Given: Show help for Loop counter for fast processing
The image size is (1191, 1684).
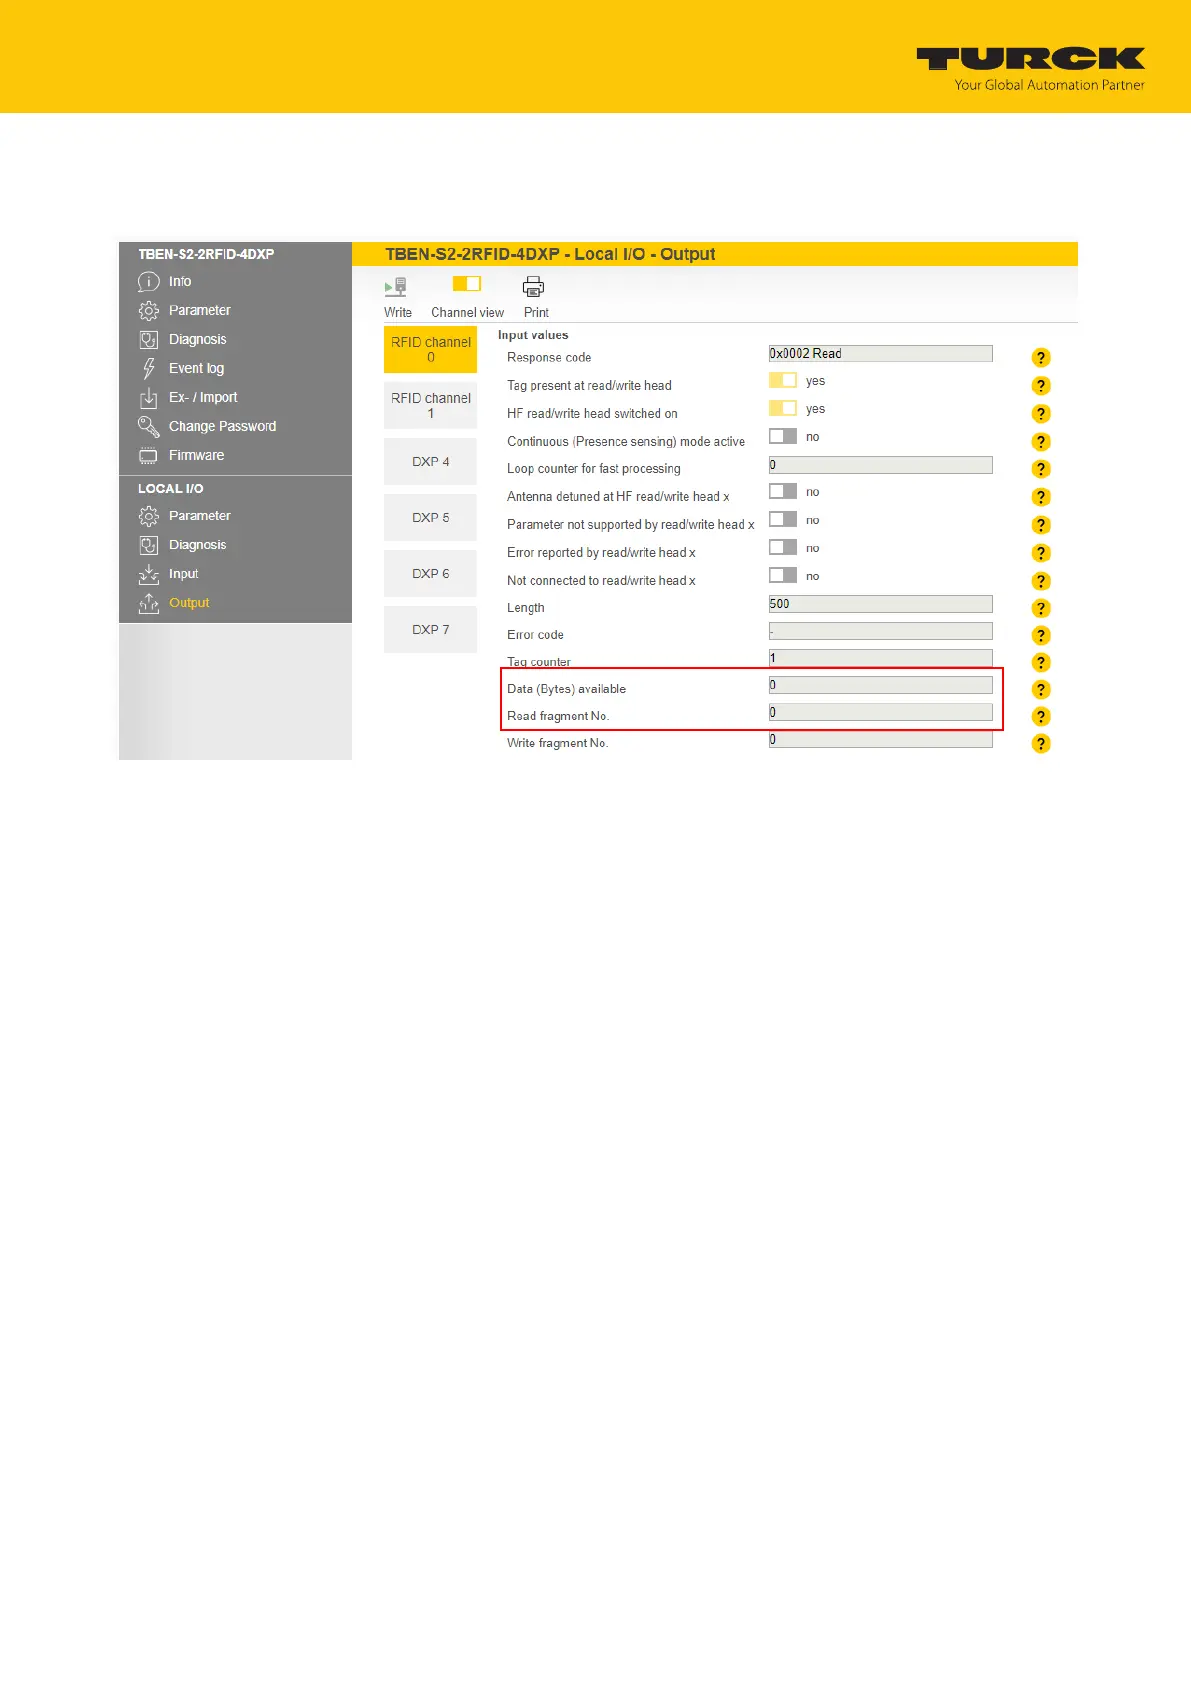Looking at the screenshot, I should point(1041,469).
